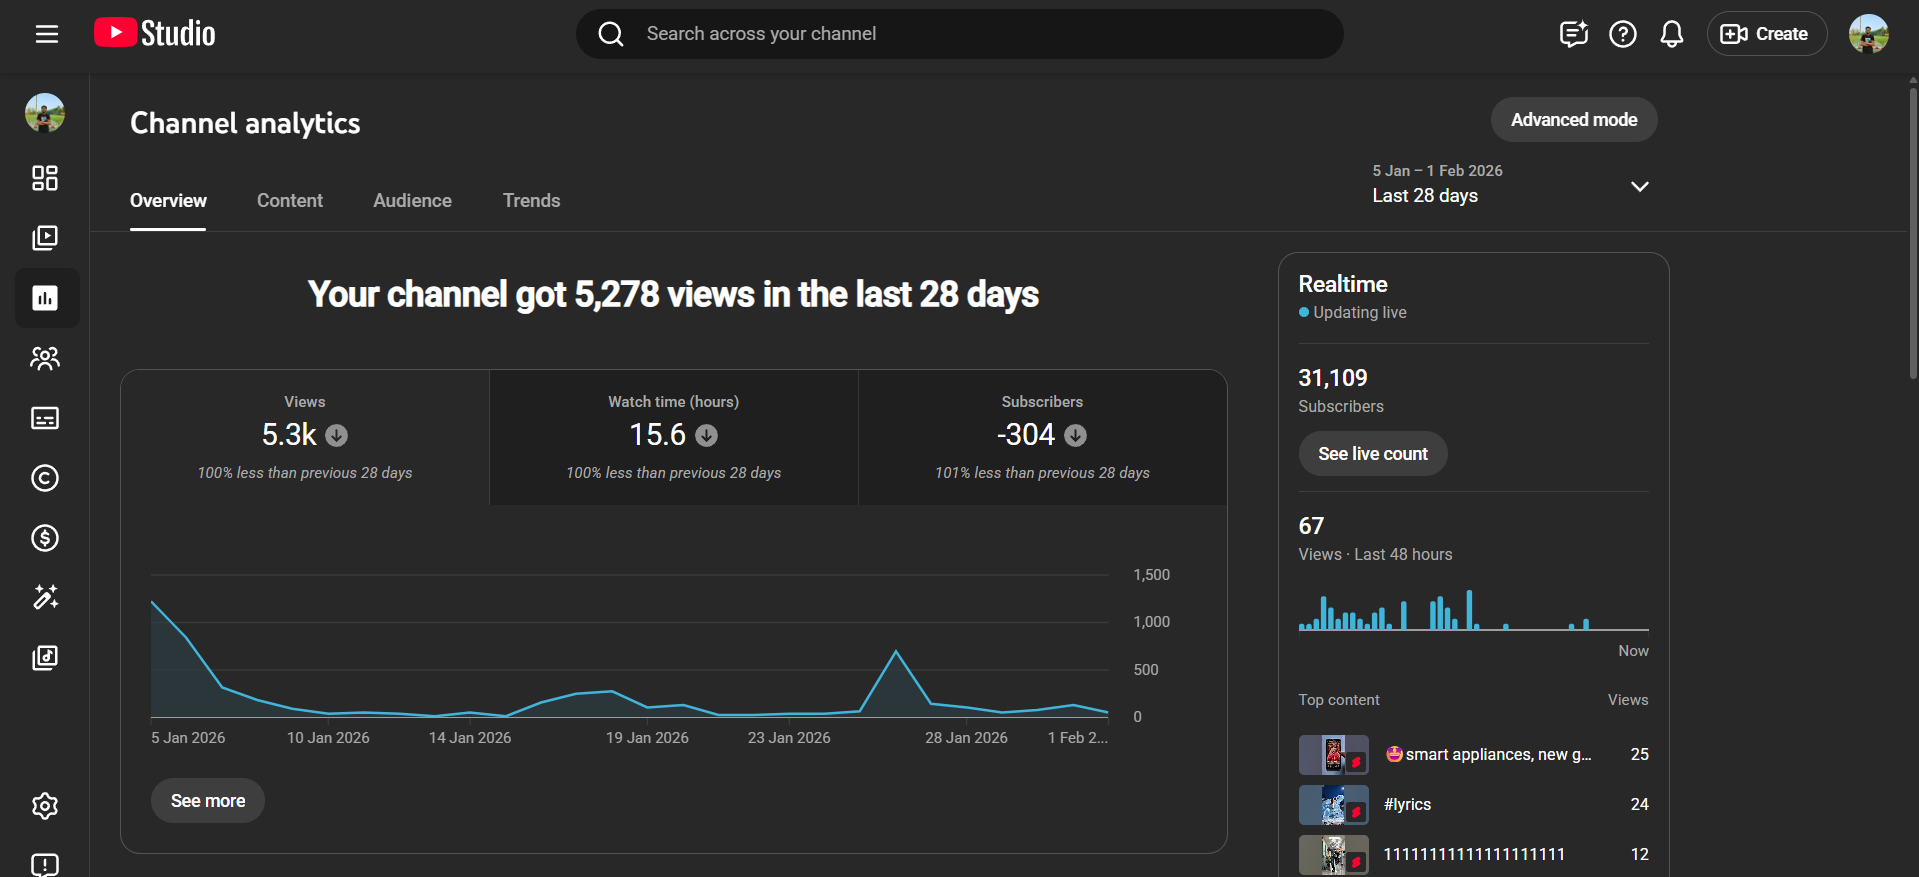Open the Community sidebar icon
The image size is (1919, 877).
tap(45, 358)
